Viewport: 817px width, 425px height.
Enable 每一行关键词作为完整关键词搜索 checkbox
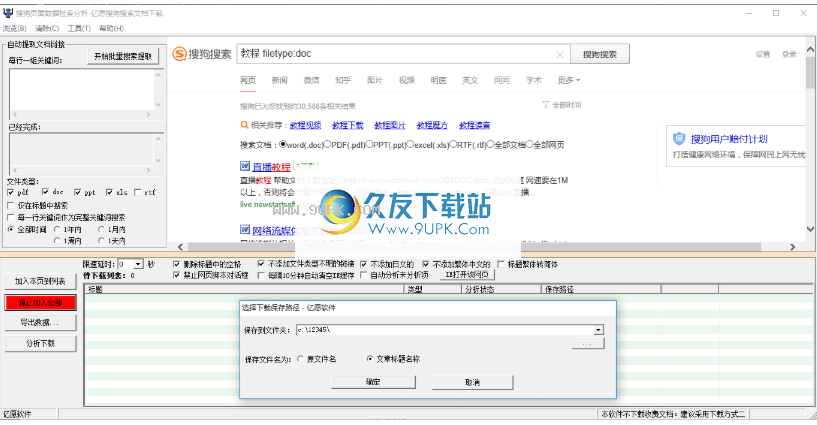click(x=11, y=217)
